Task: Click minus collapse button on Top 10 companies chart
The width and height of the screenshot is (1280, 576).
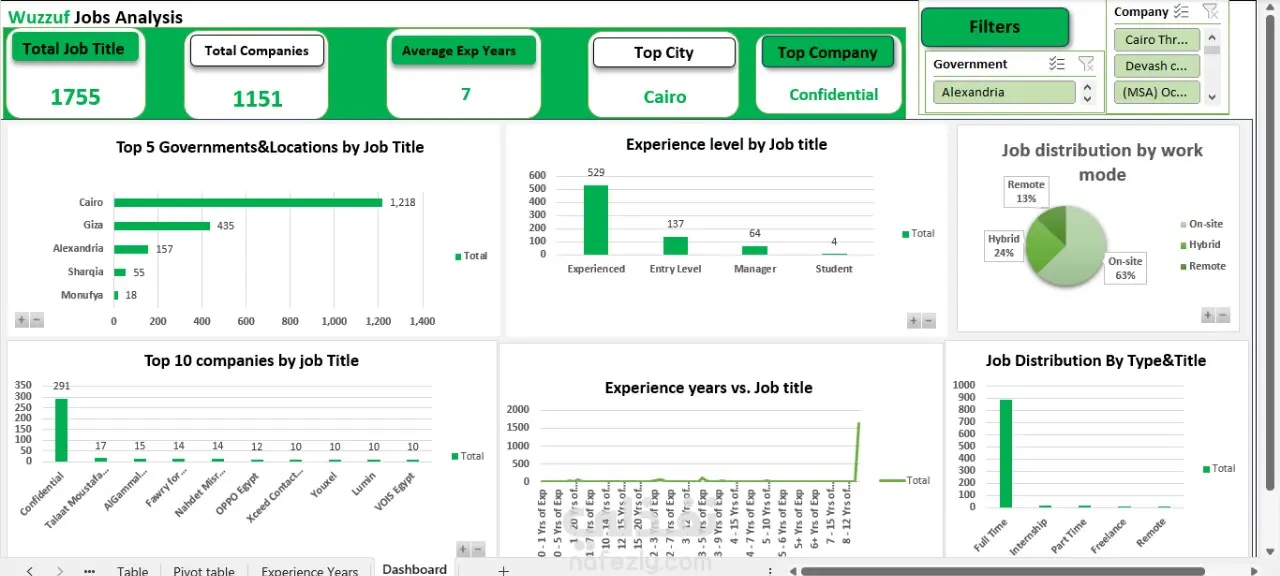Action: pyautogui.click(x=477, y=549)
